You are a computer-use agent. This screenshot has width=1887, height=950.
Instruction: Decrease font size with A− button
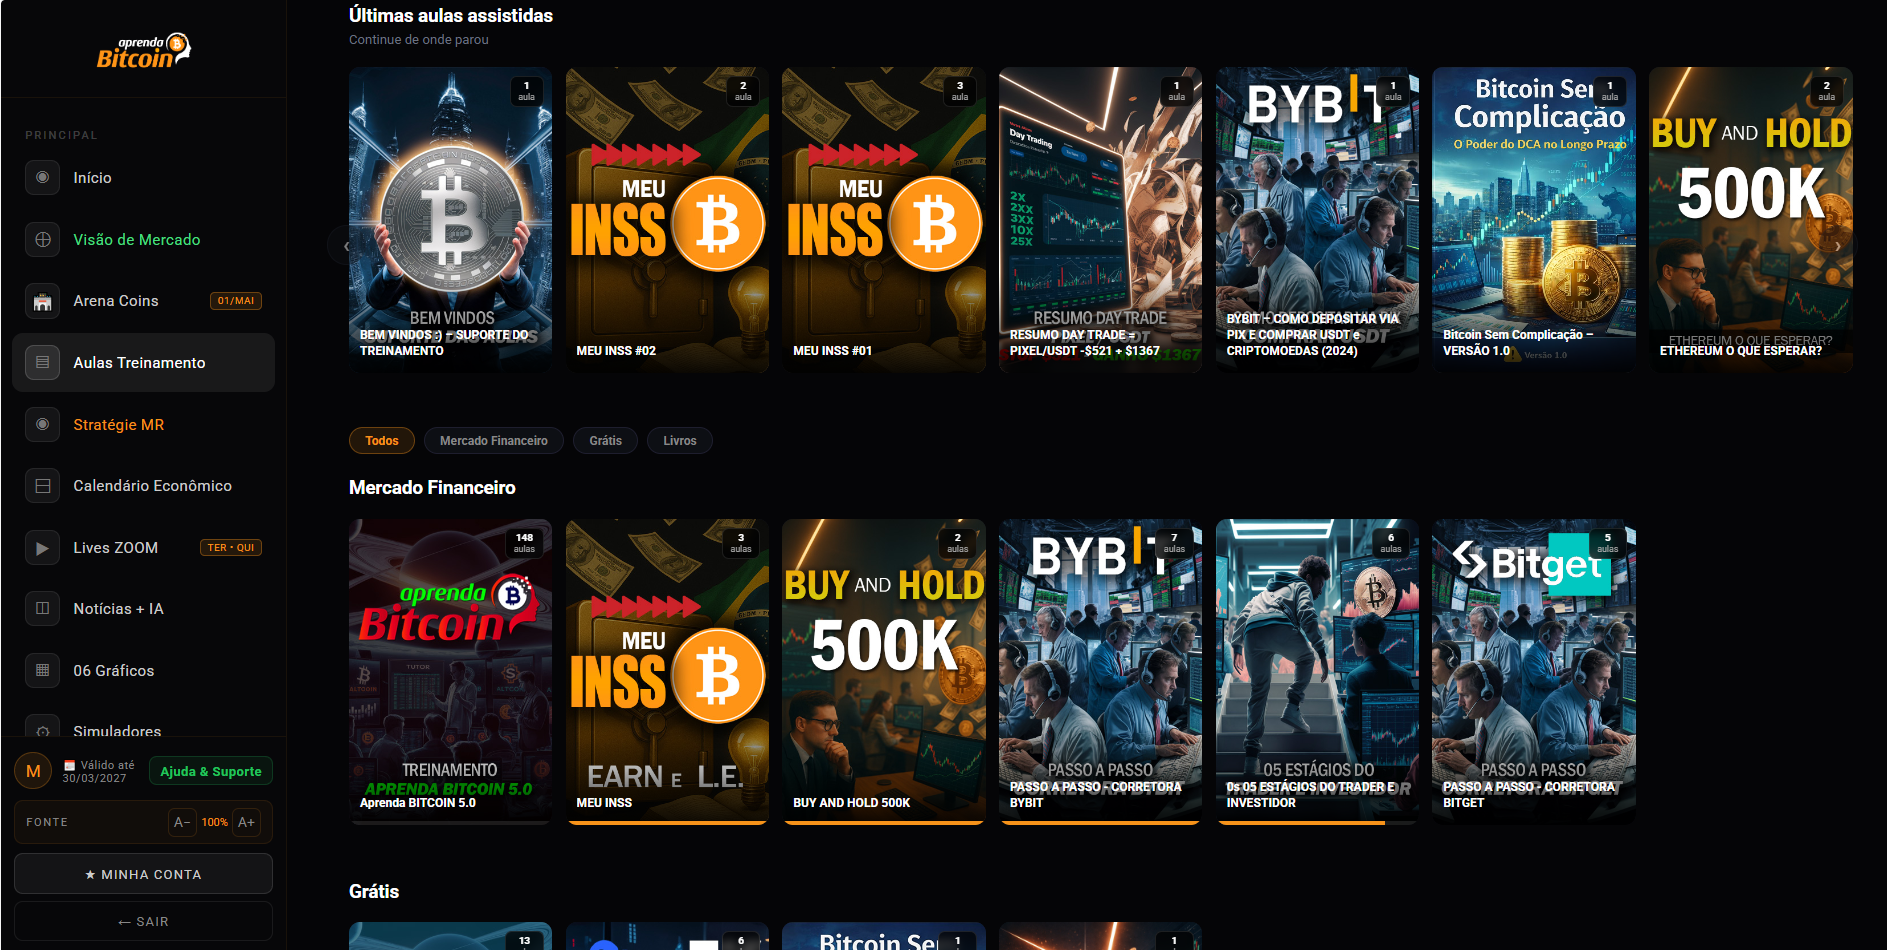pyautogui.click(x=182, y=822)
